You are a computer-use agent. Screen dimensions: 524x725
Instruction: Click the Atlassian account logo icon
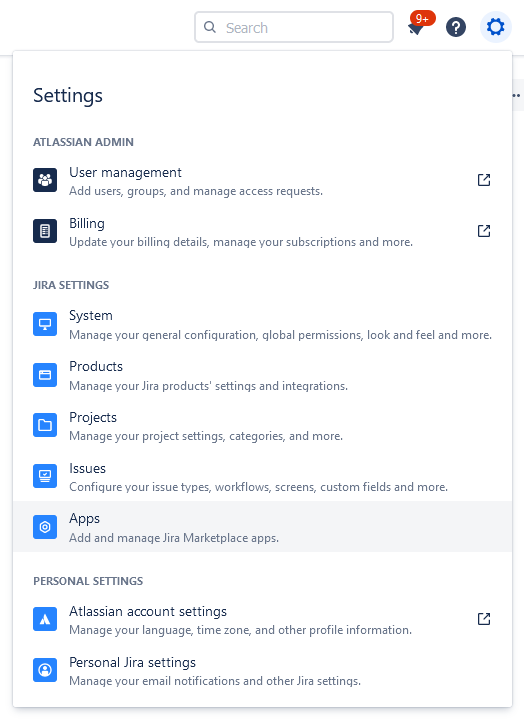click(45, 619)
